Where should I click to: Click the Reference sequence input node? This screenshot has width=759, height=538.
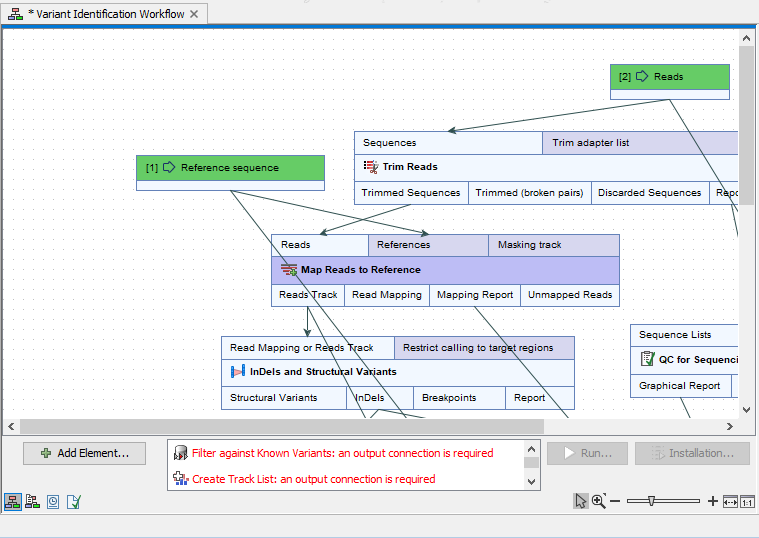[x=230, y=167]
